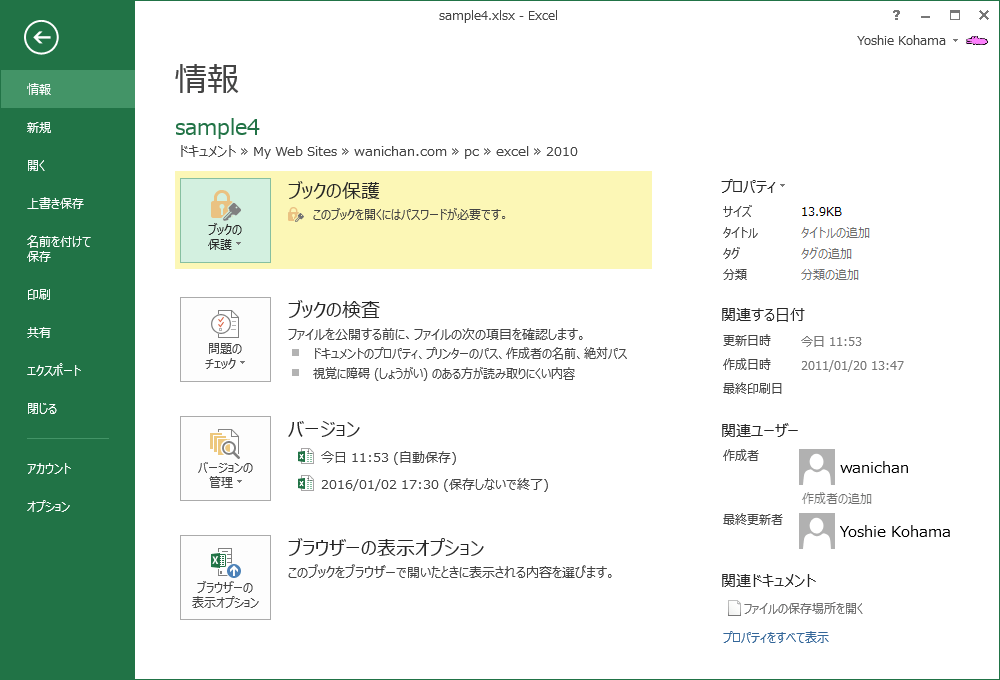This screenshot has width=1000, height=680.
Task: Click the wanichan author avatar
Action: pos(816,466)
